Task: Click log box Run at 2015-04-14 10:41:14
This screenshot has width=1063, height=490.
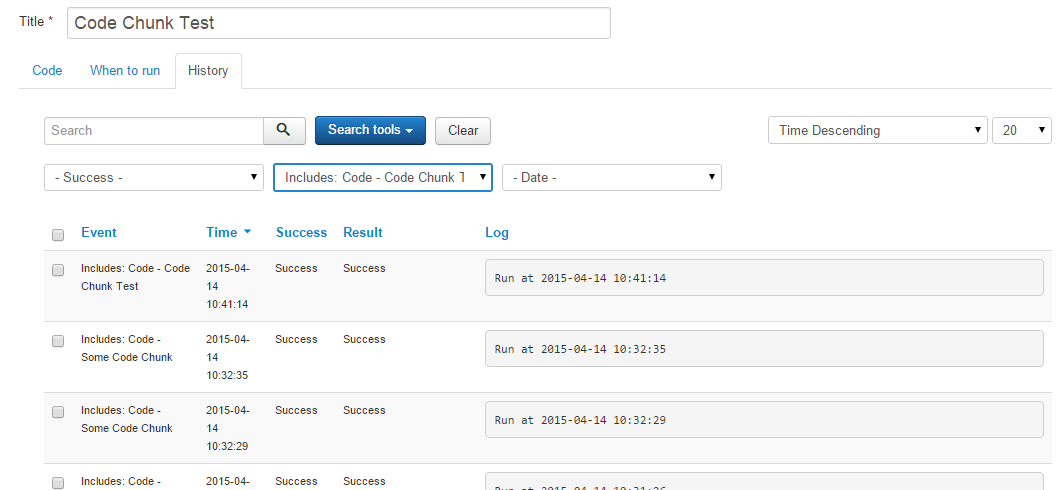Action: (764, 277)
